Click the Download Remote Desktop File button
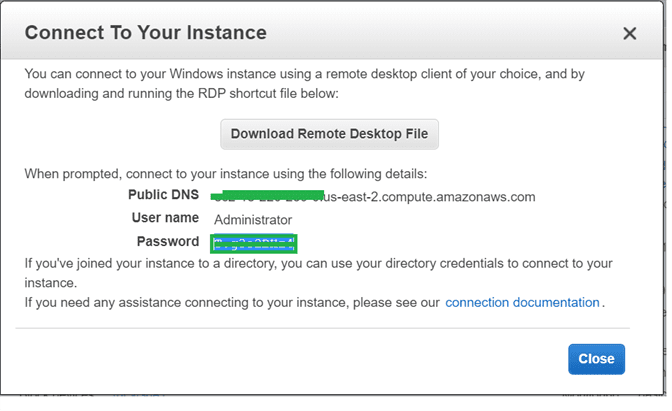 [330, 133]
